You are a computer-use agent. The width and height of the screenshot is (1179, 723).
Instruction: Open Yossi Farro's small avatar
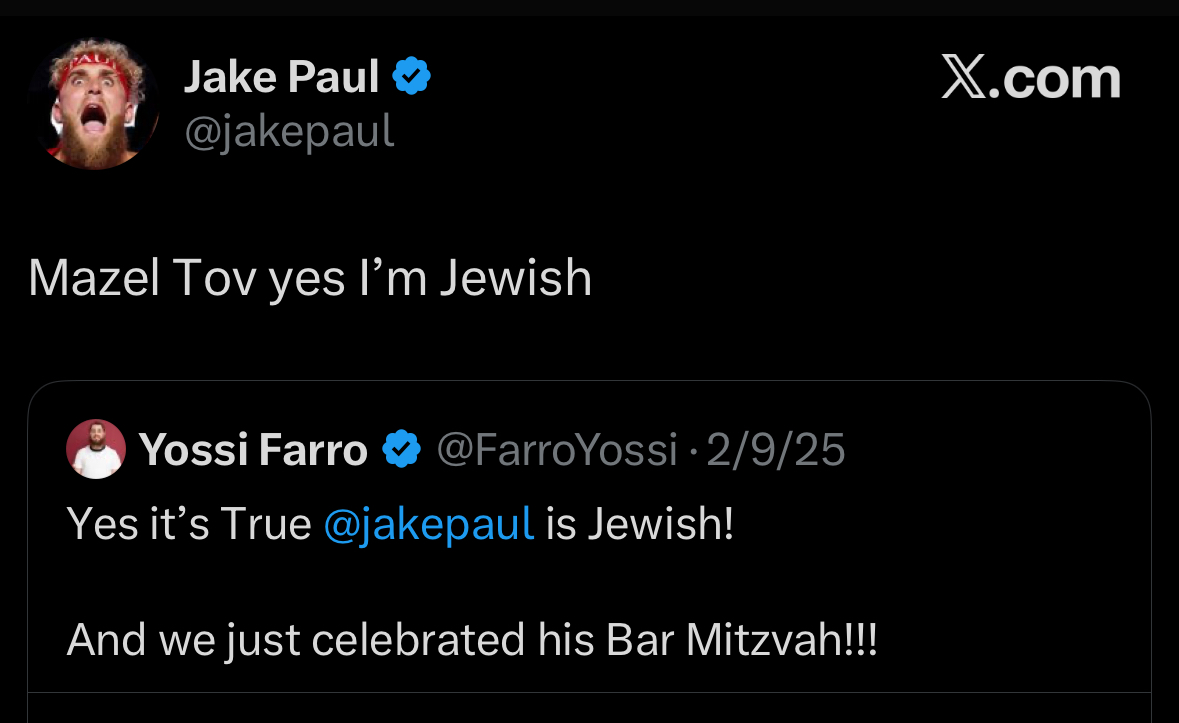[96, 450]
